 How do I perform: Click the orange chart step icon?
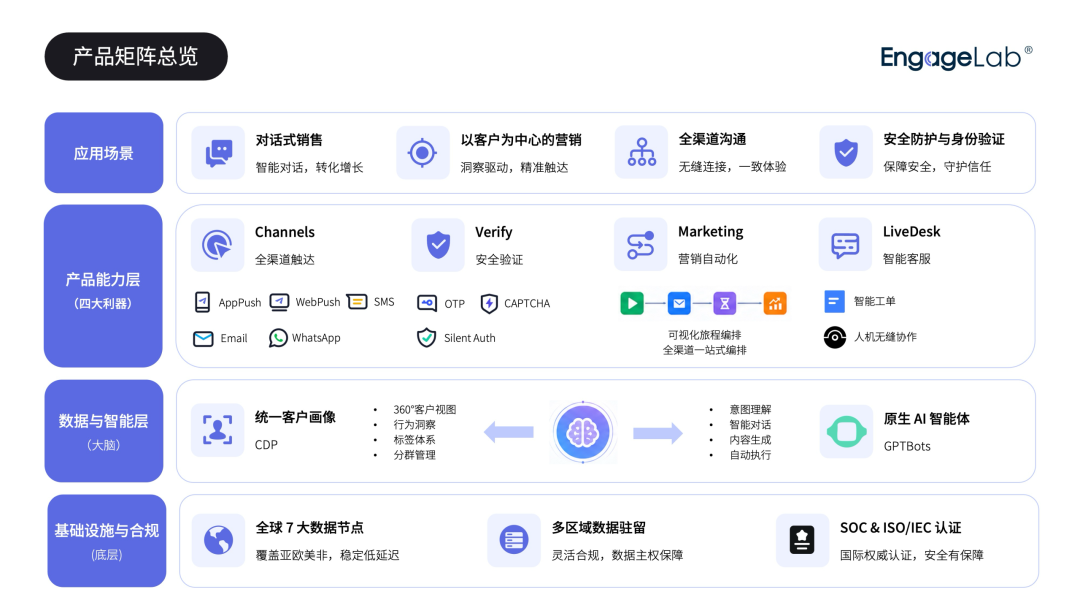775,303
